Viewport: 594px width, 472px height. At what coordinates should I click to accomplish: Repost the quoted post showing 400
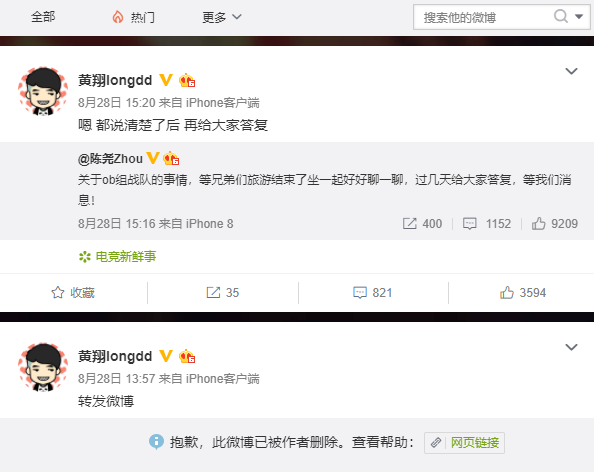click(x=422, y=223)
